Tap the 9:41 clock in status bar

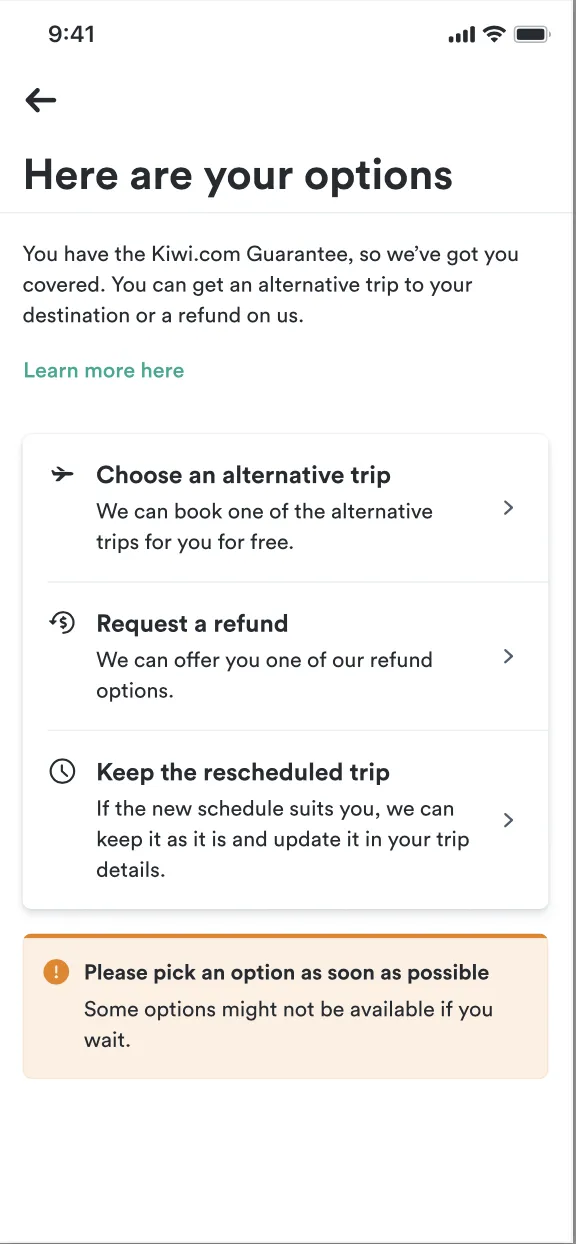(x=71, y=34)
